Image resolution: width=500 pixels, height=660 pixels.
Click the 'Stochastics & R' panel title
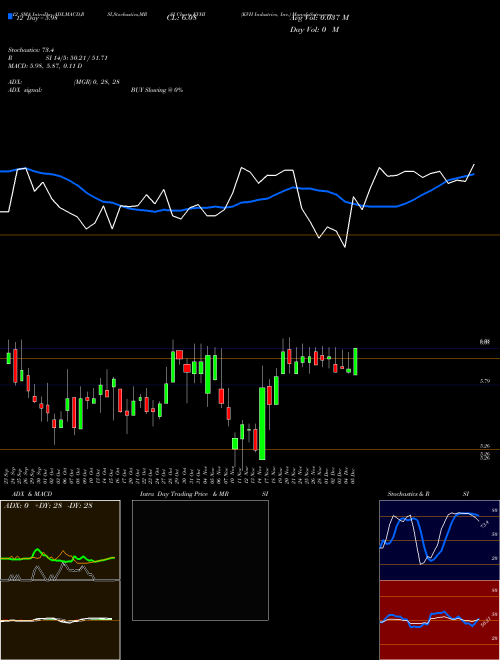point(408,494)
